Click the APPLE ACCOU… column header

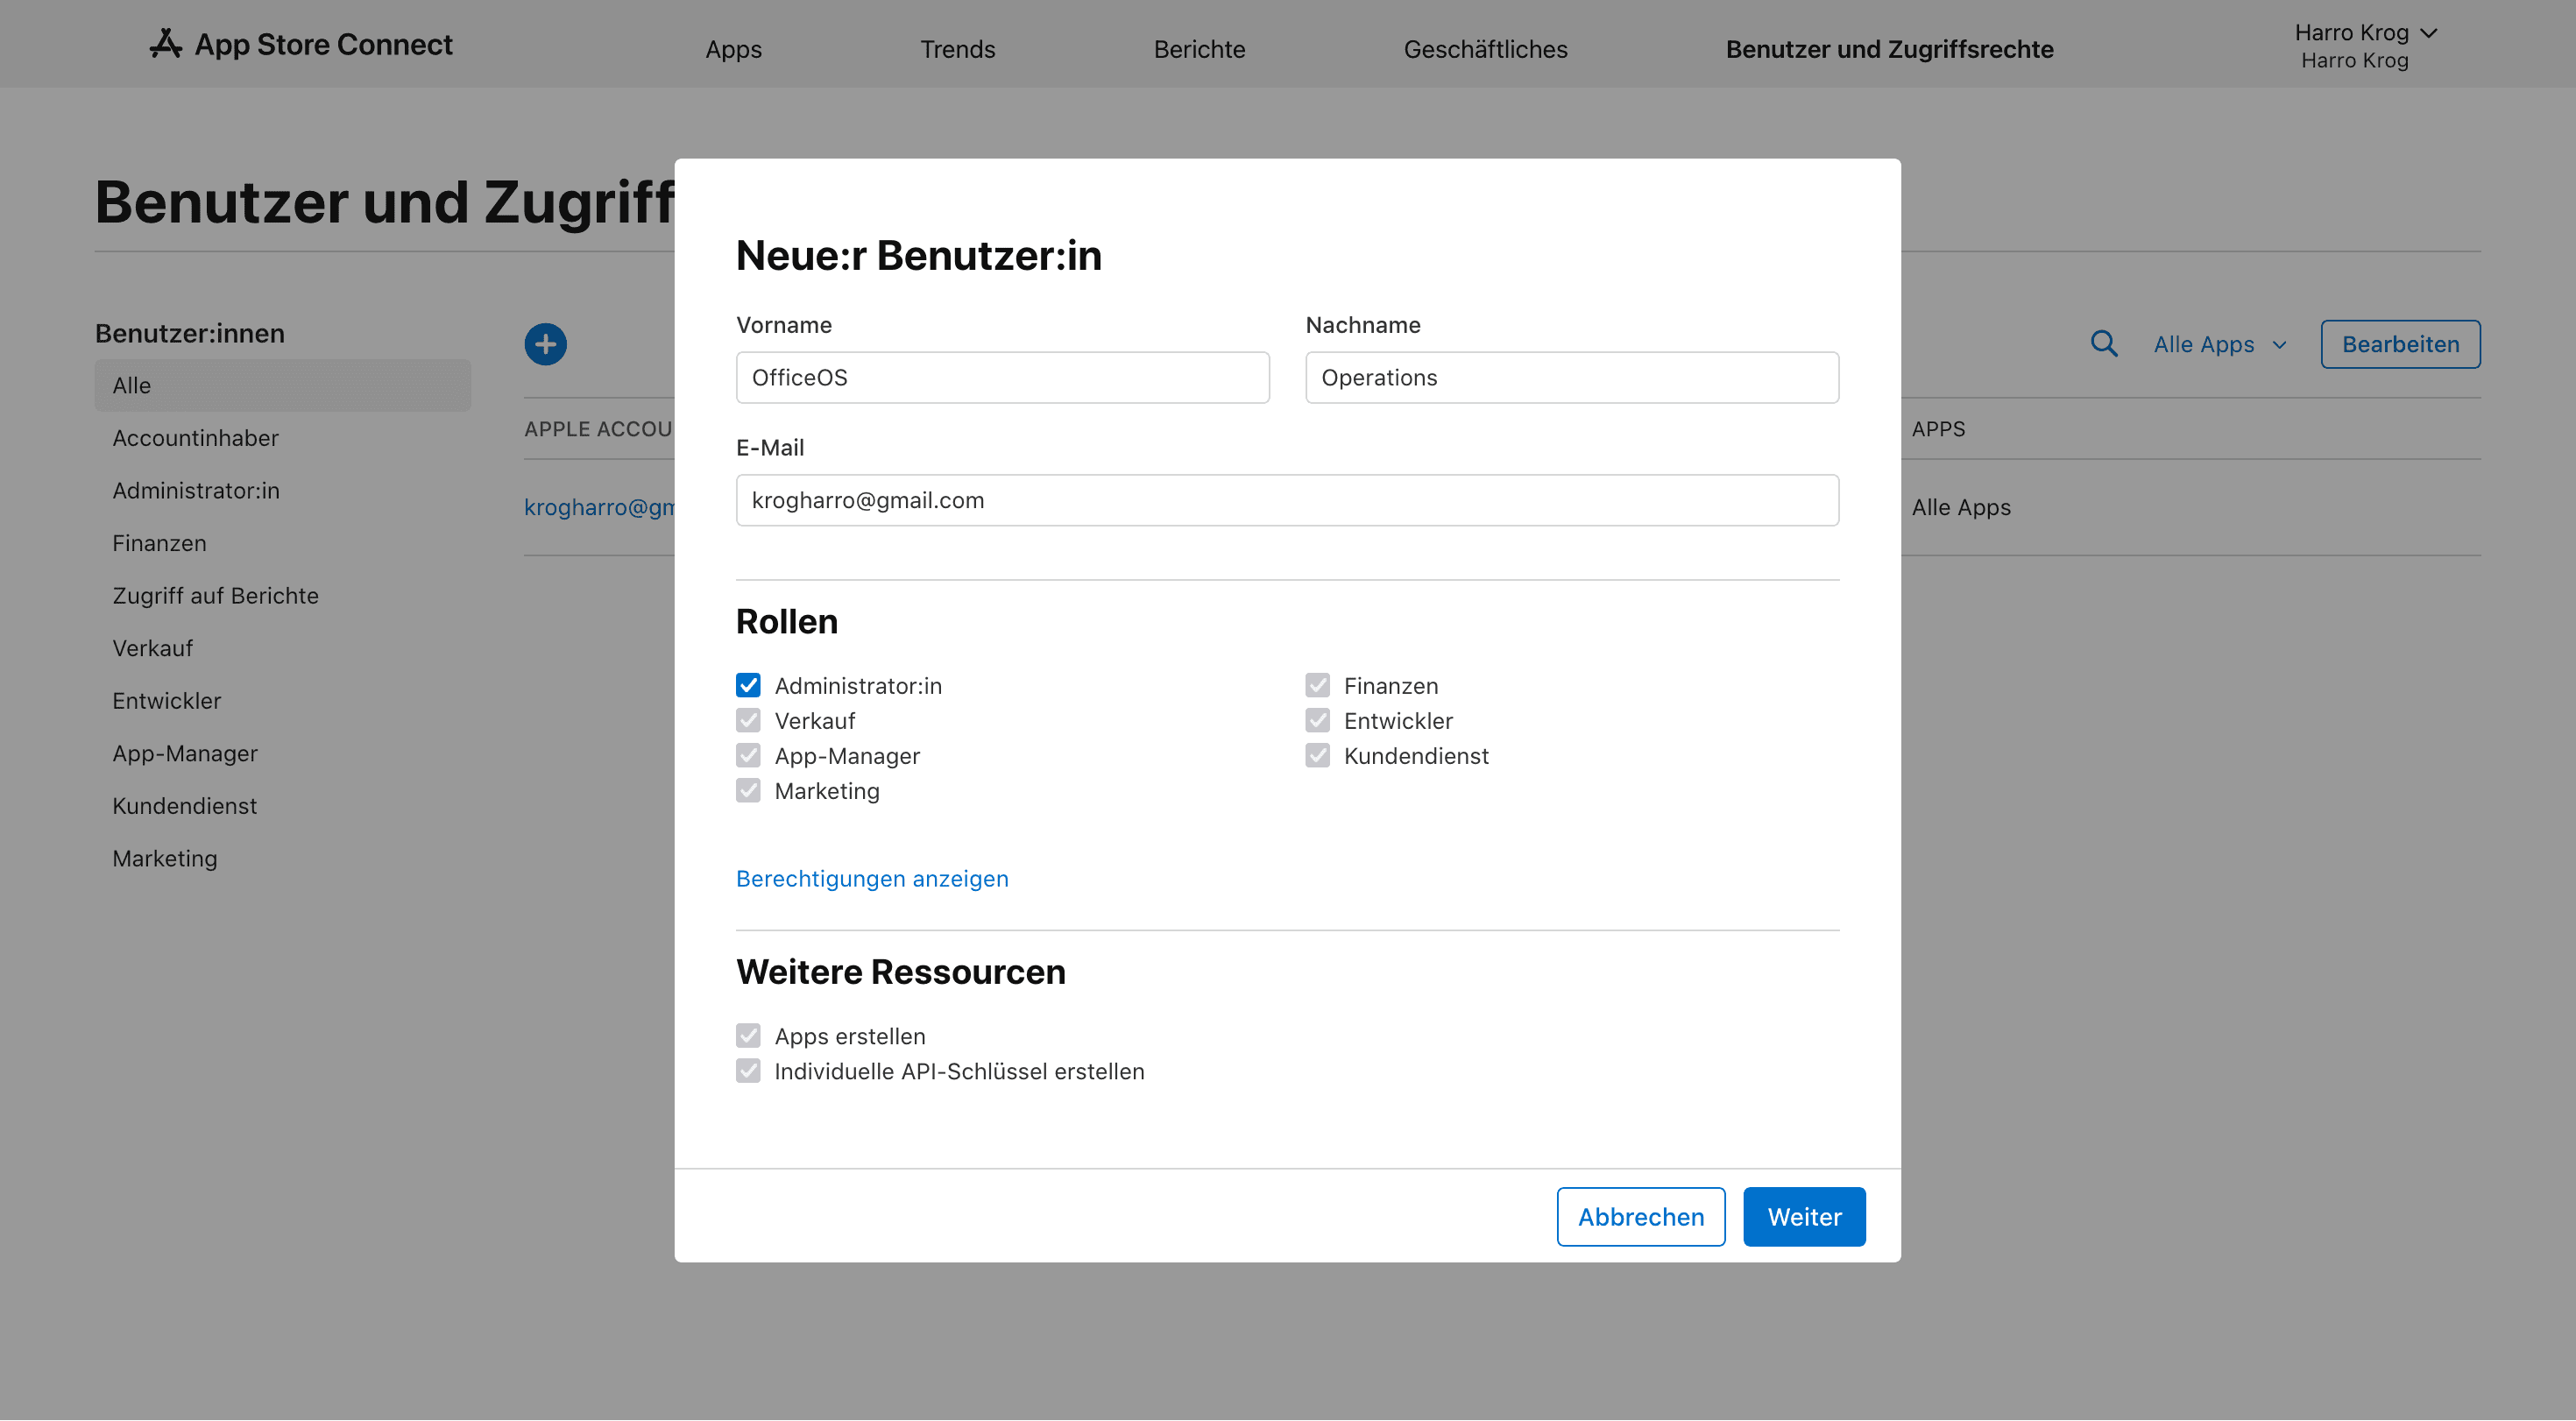(x=598, y=429)
